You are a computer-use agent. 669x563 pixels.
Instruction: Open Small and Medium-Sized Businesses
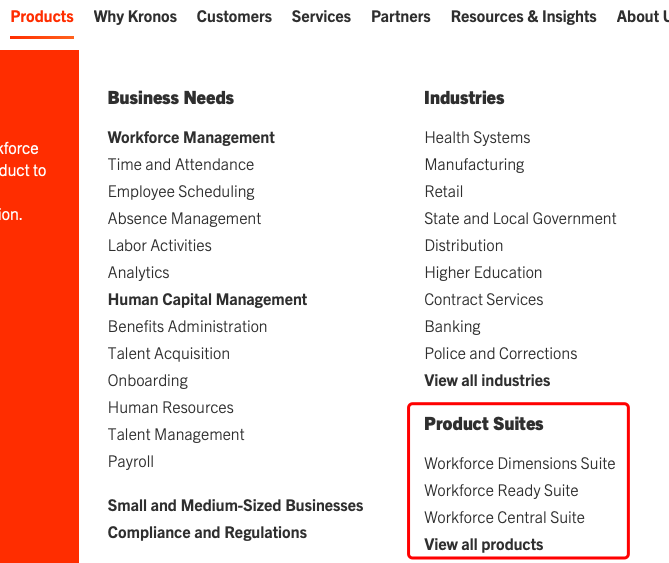(235, 506)
